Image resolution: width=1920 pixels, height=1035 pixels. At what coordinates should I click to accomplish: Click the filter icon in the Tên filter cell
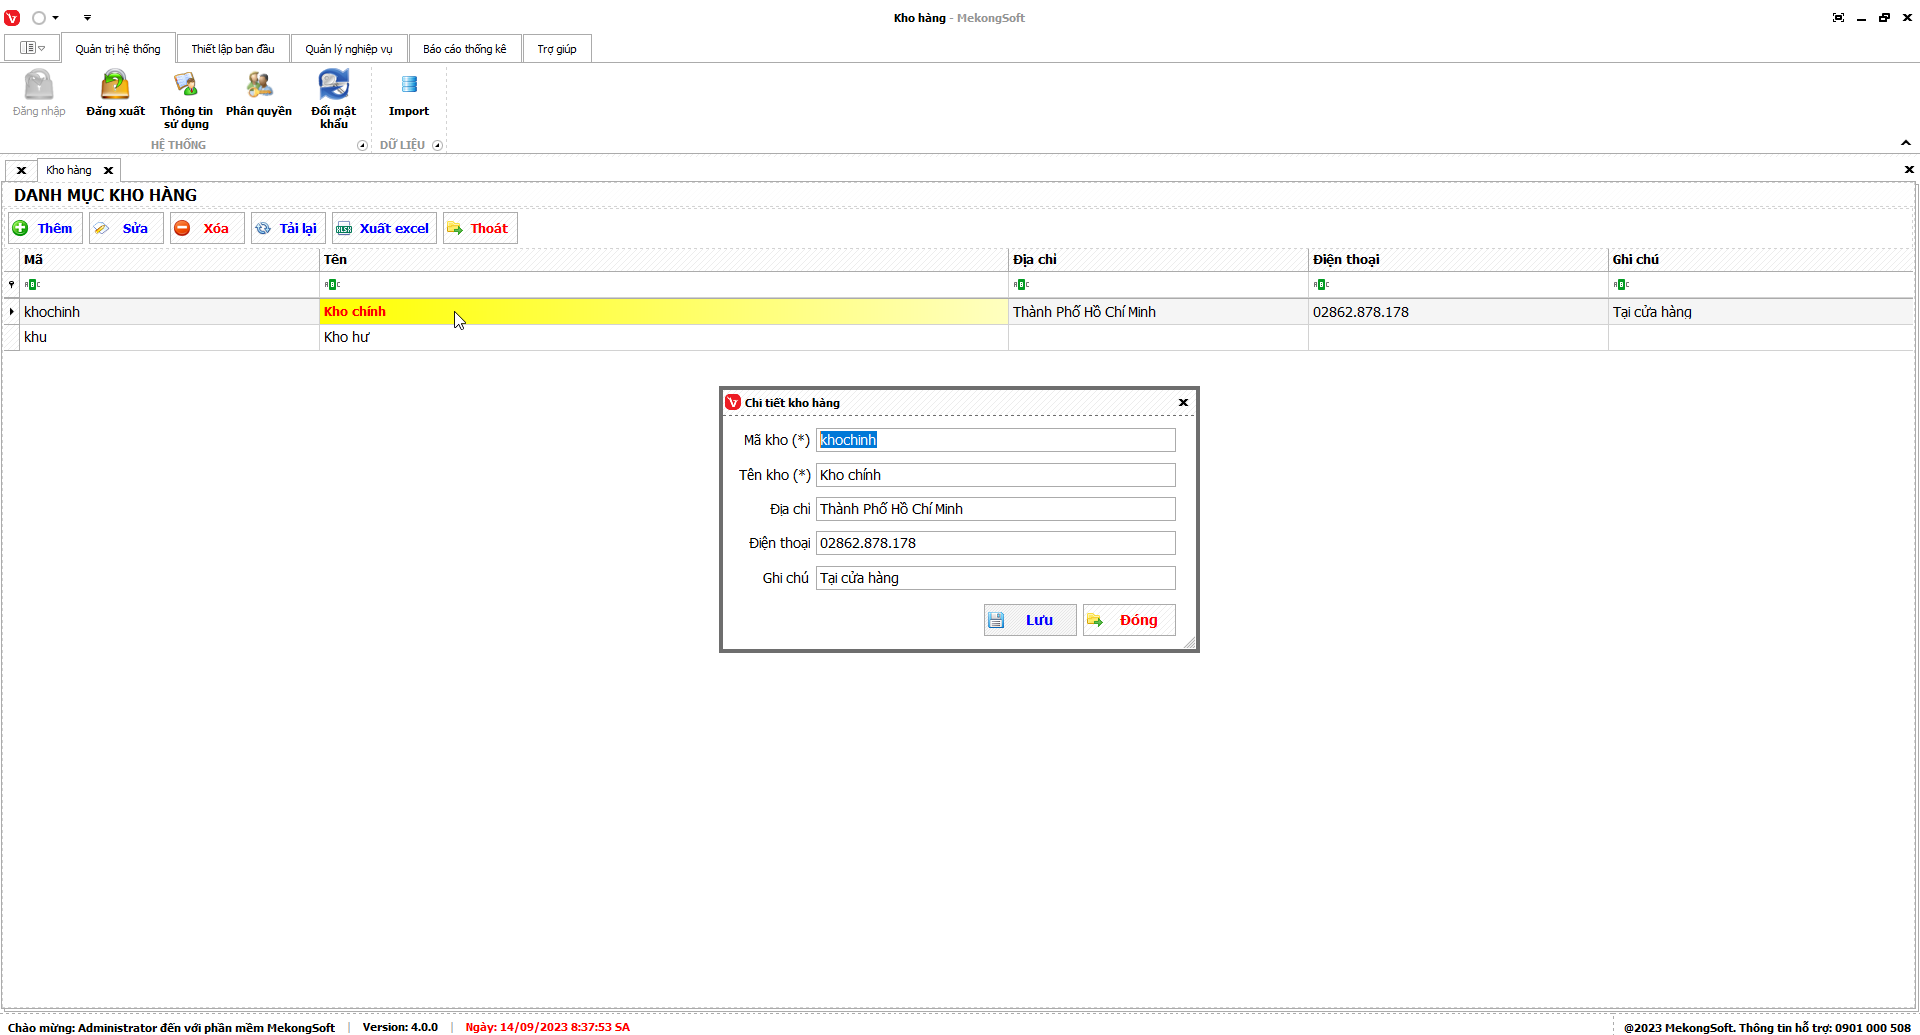tap(332, 285)
